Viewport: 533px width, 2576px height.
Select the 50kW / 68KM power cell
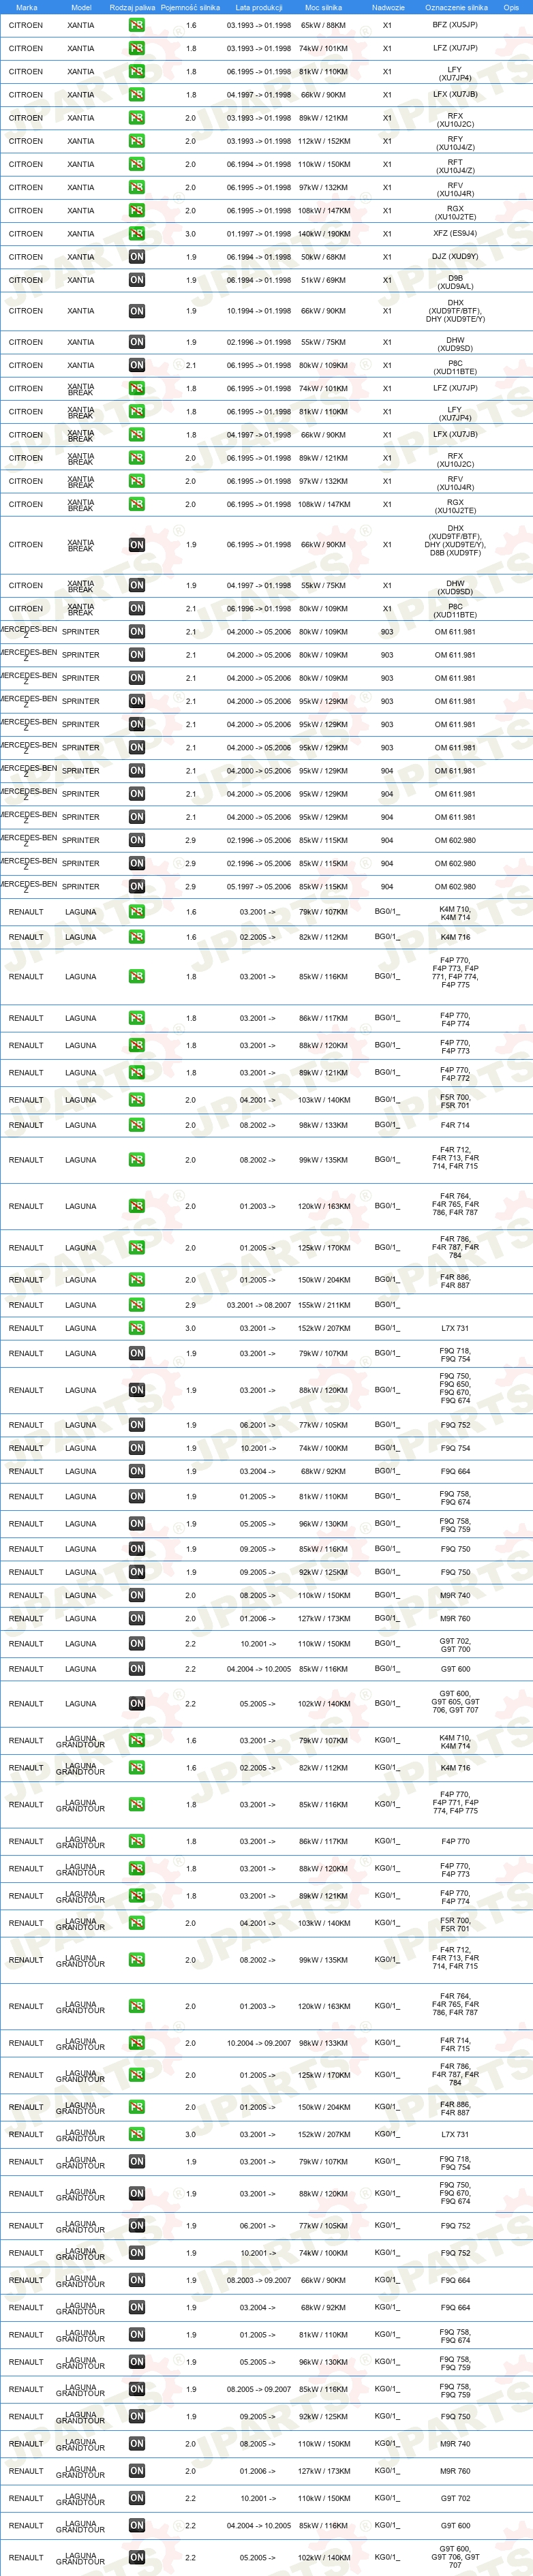(324, 257)
